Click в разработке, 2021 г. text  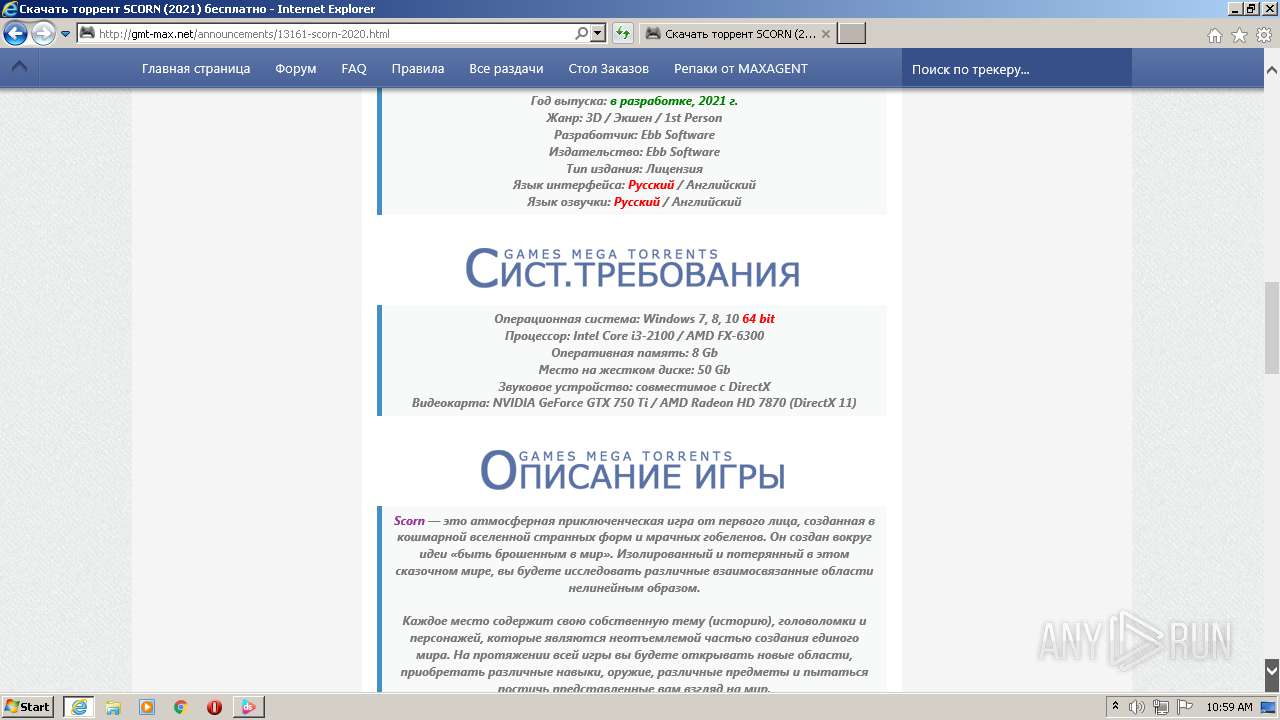tap(673, 101)
